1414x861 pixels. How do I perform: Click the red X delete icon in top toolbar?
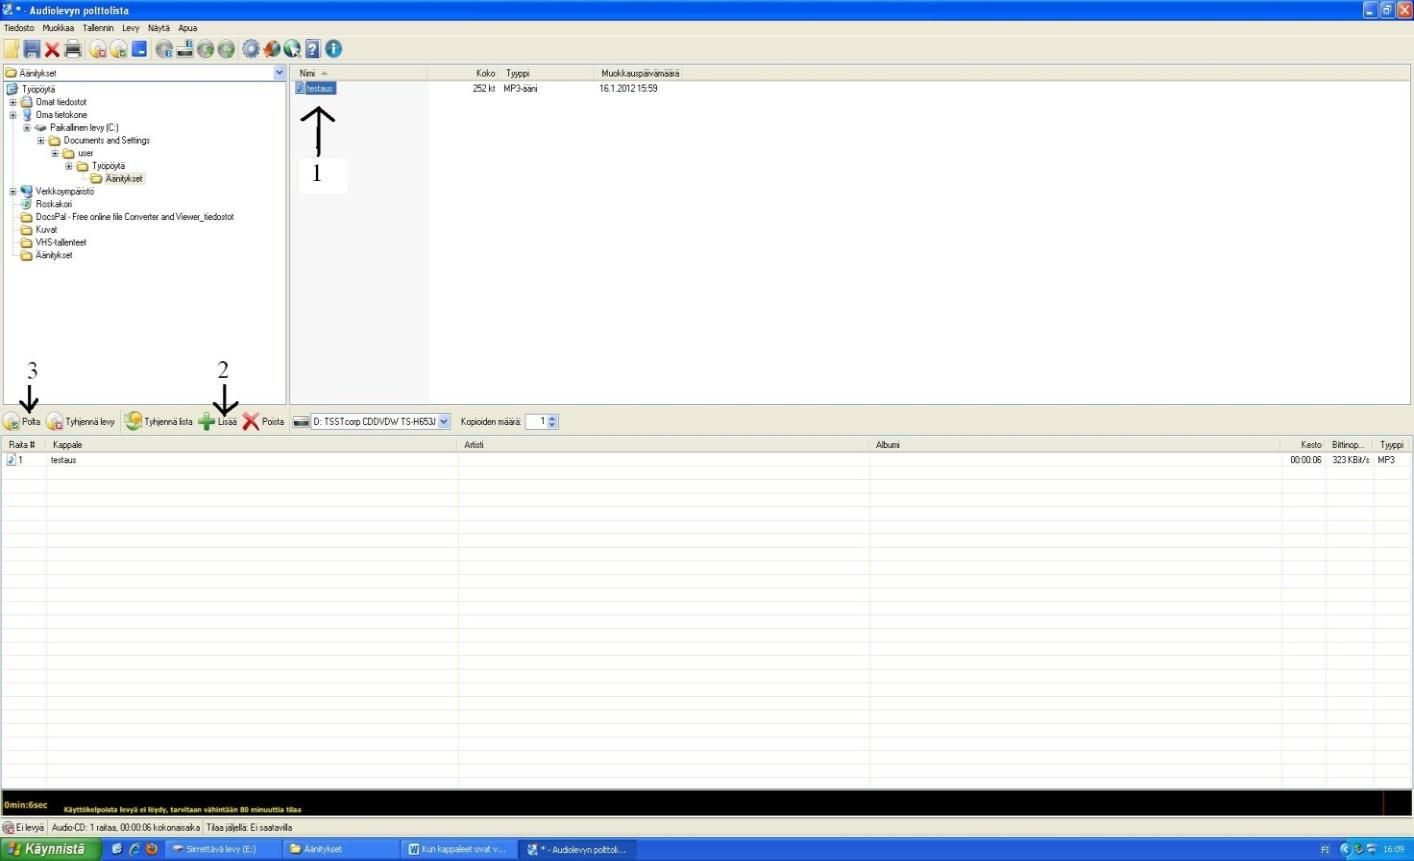click(52, 49)
